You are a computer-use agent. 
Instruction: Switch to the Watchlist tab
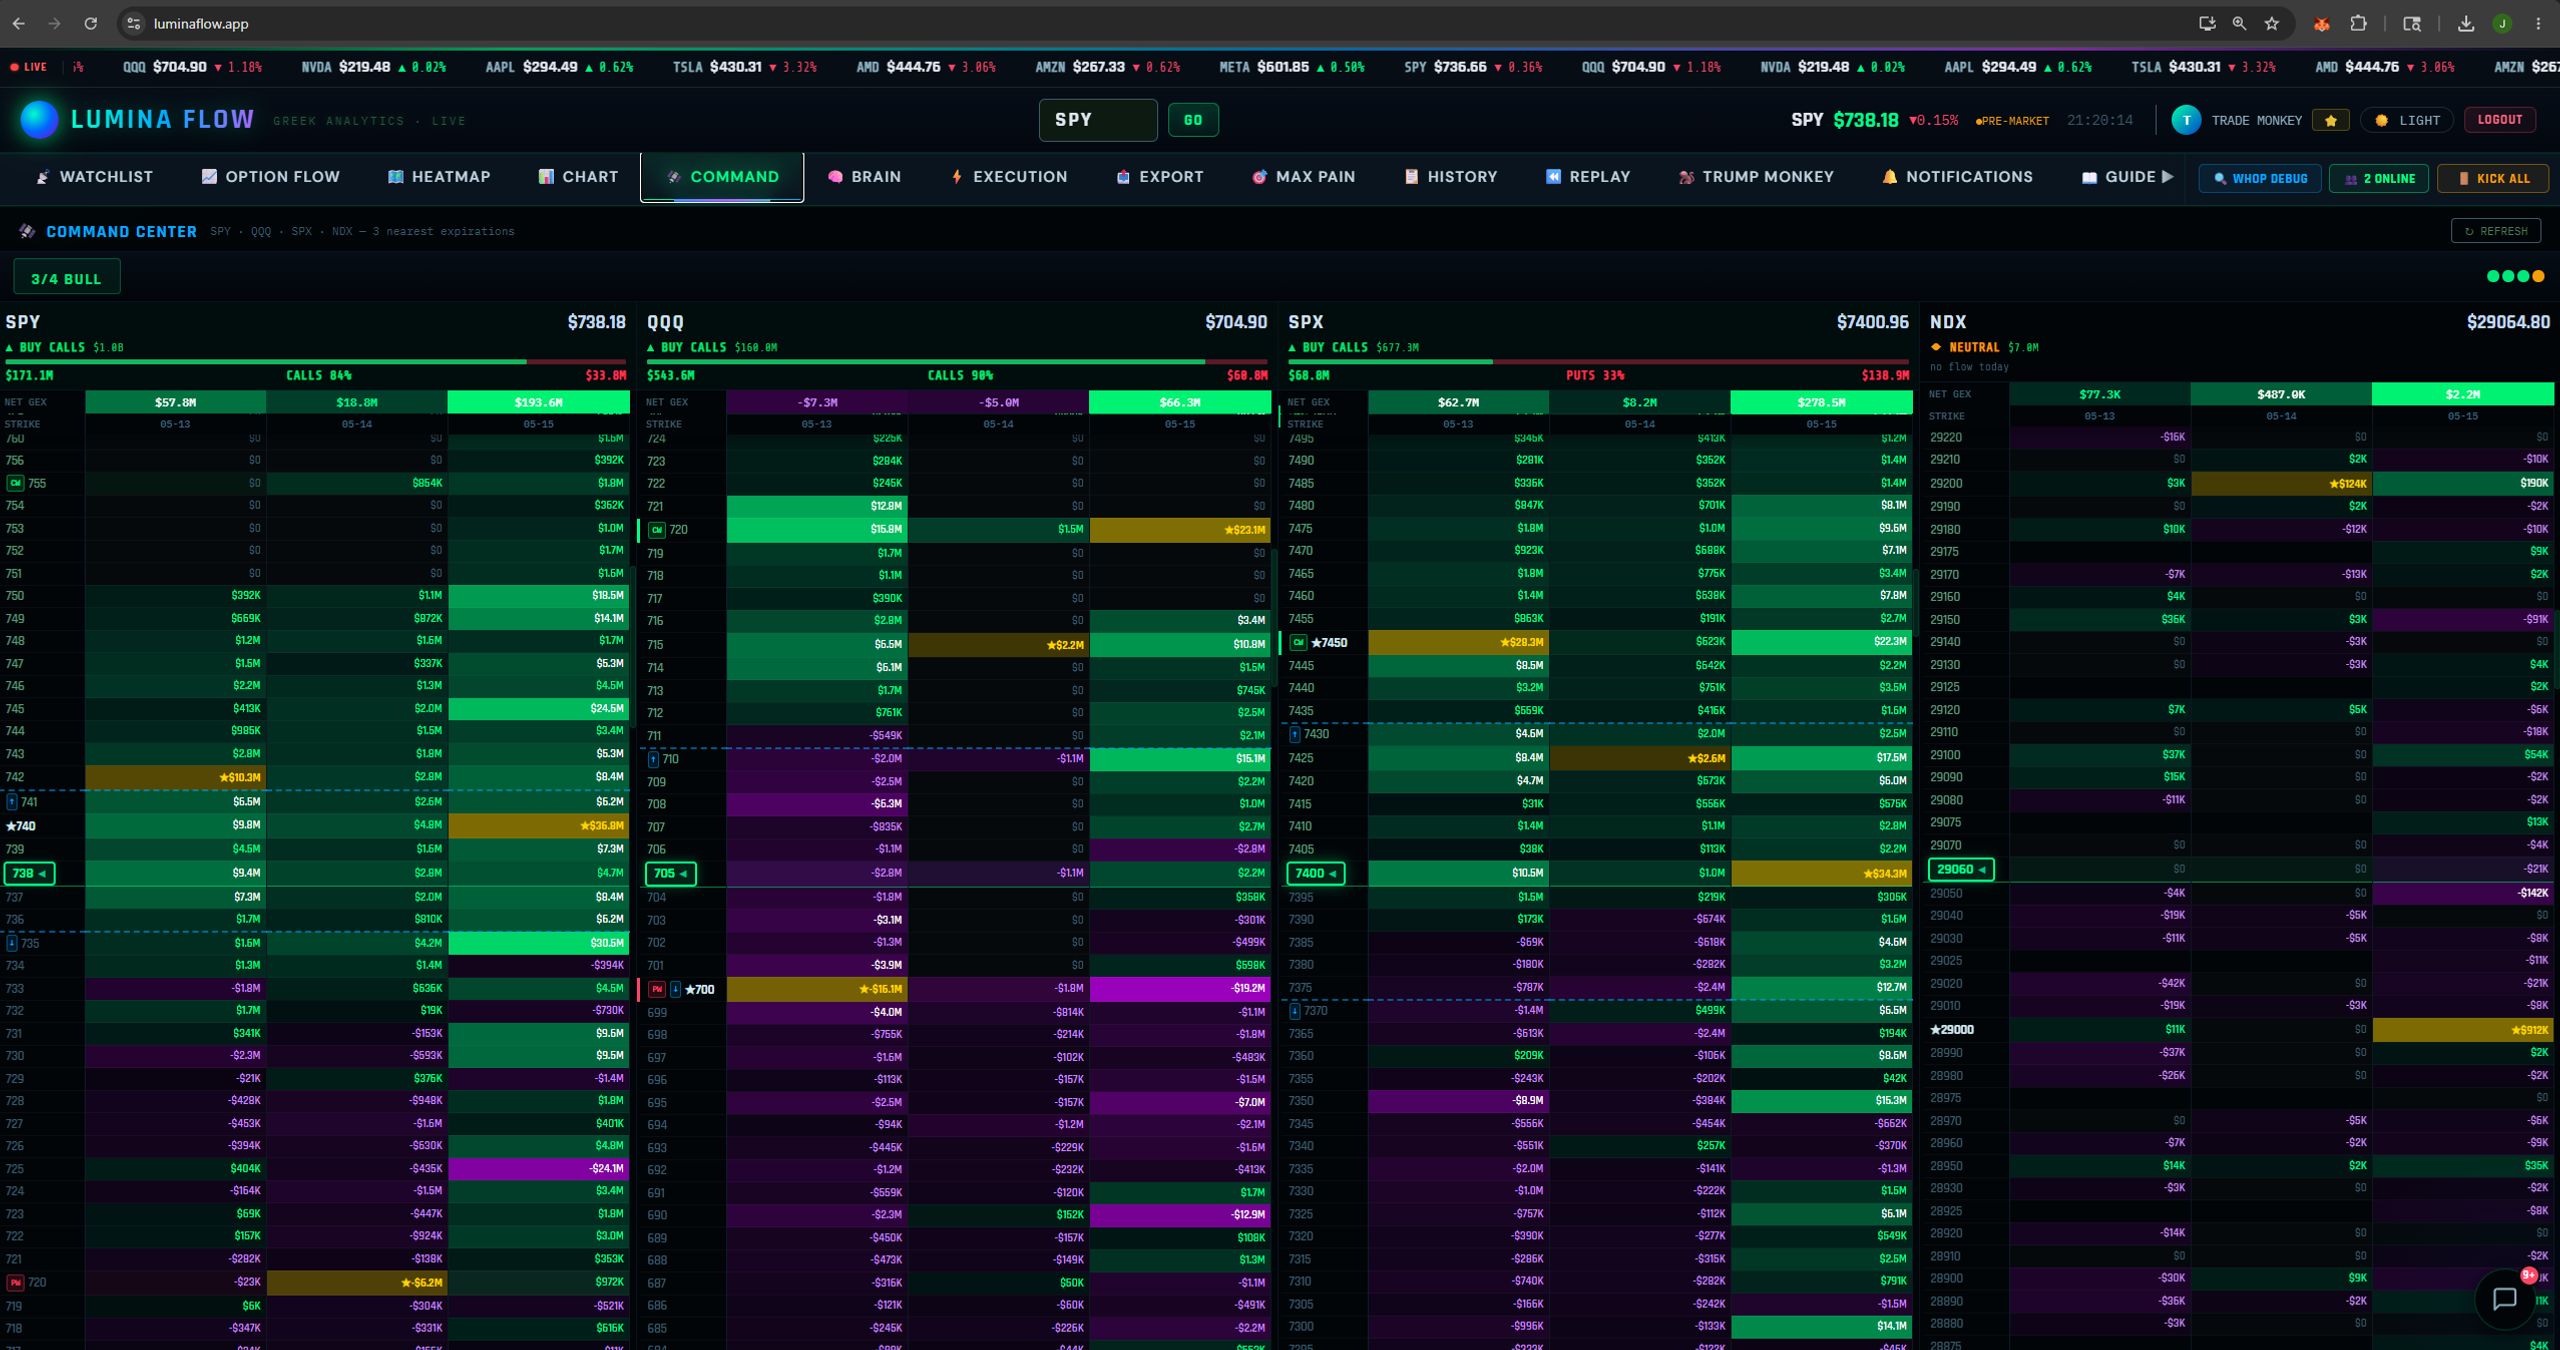click(x=95, y=176)
